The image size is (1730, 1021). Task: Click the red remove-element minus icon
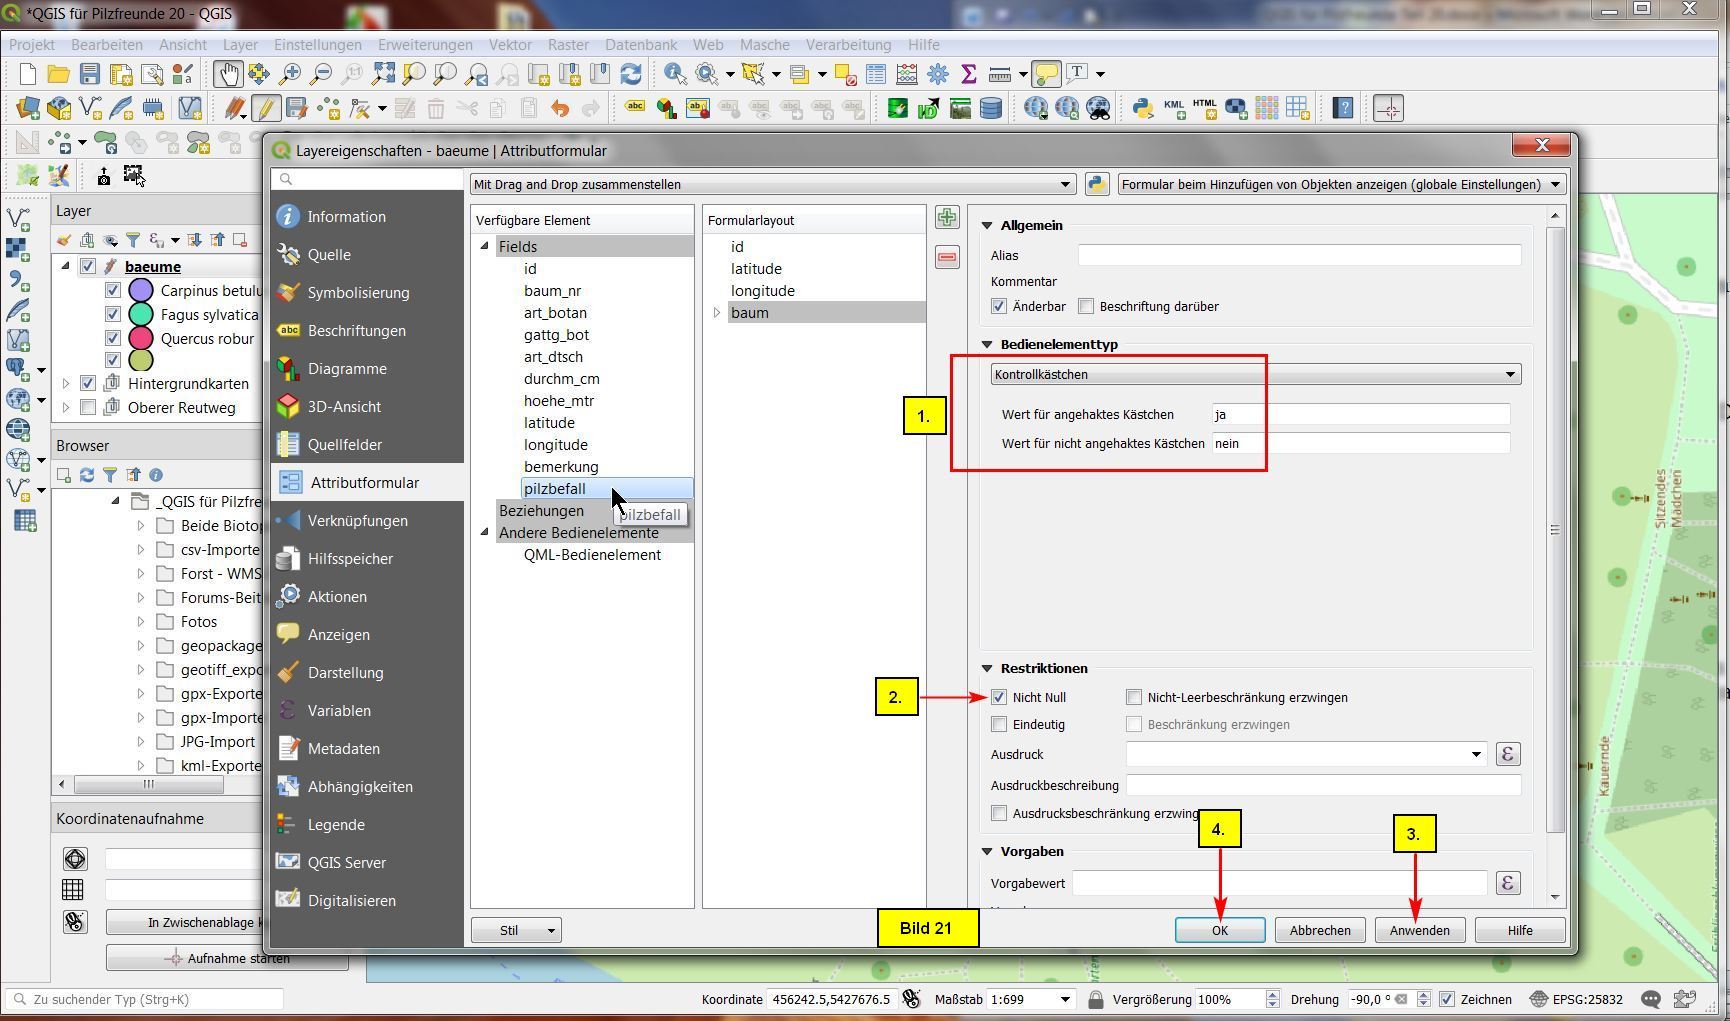(946, 258)
